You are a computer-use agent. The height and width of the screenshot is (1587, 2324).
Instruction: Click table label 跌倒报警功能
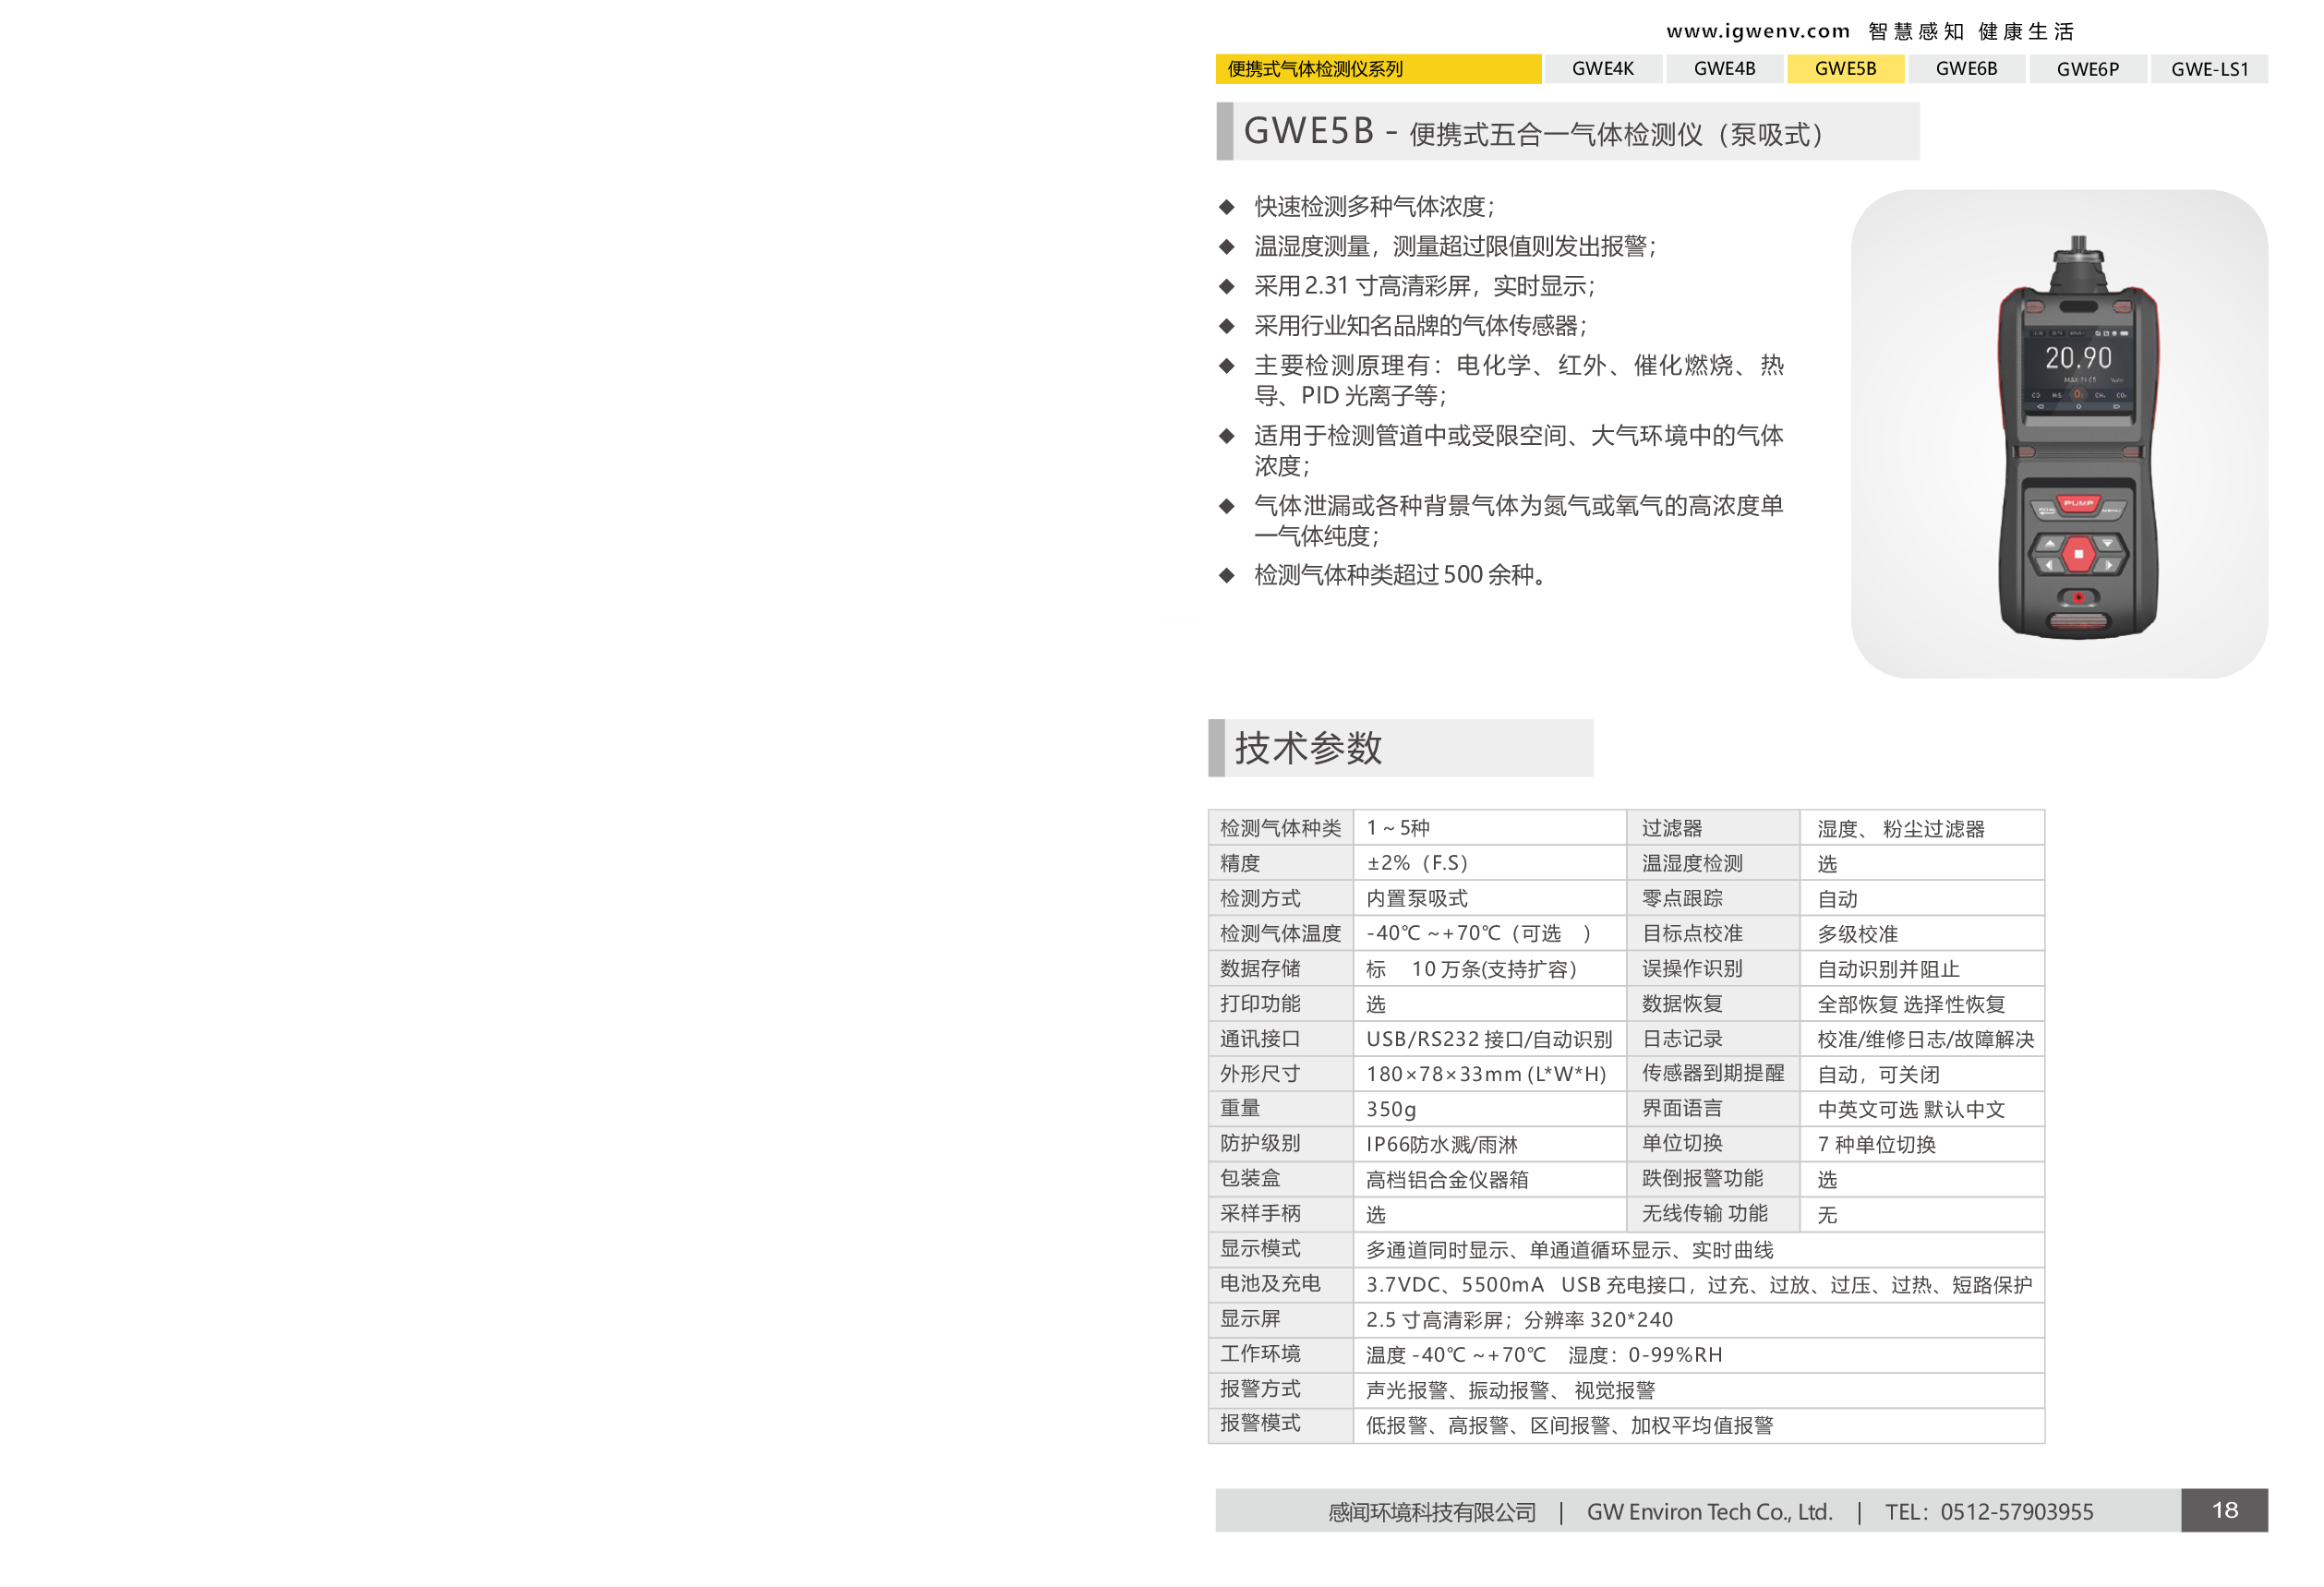1702,1178
